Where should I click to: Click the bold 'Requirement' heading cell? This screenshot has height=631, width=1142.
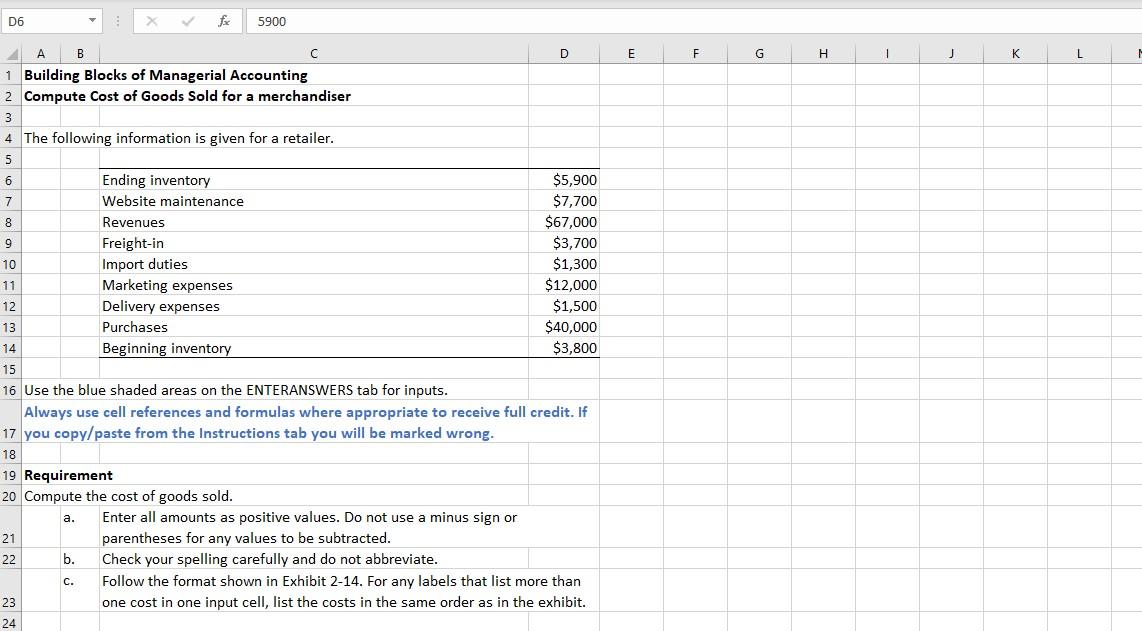[x=68, y=475]
